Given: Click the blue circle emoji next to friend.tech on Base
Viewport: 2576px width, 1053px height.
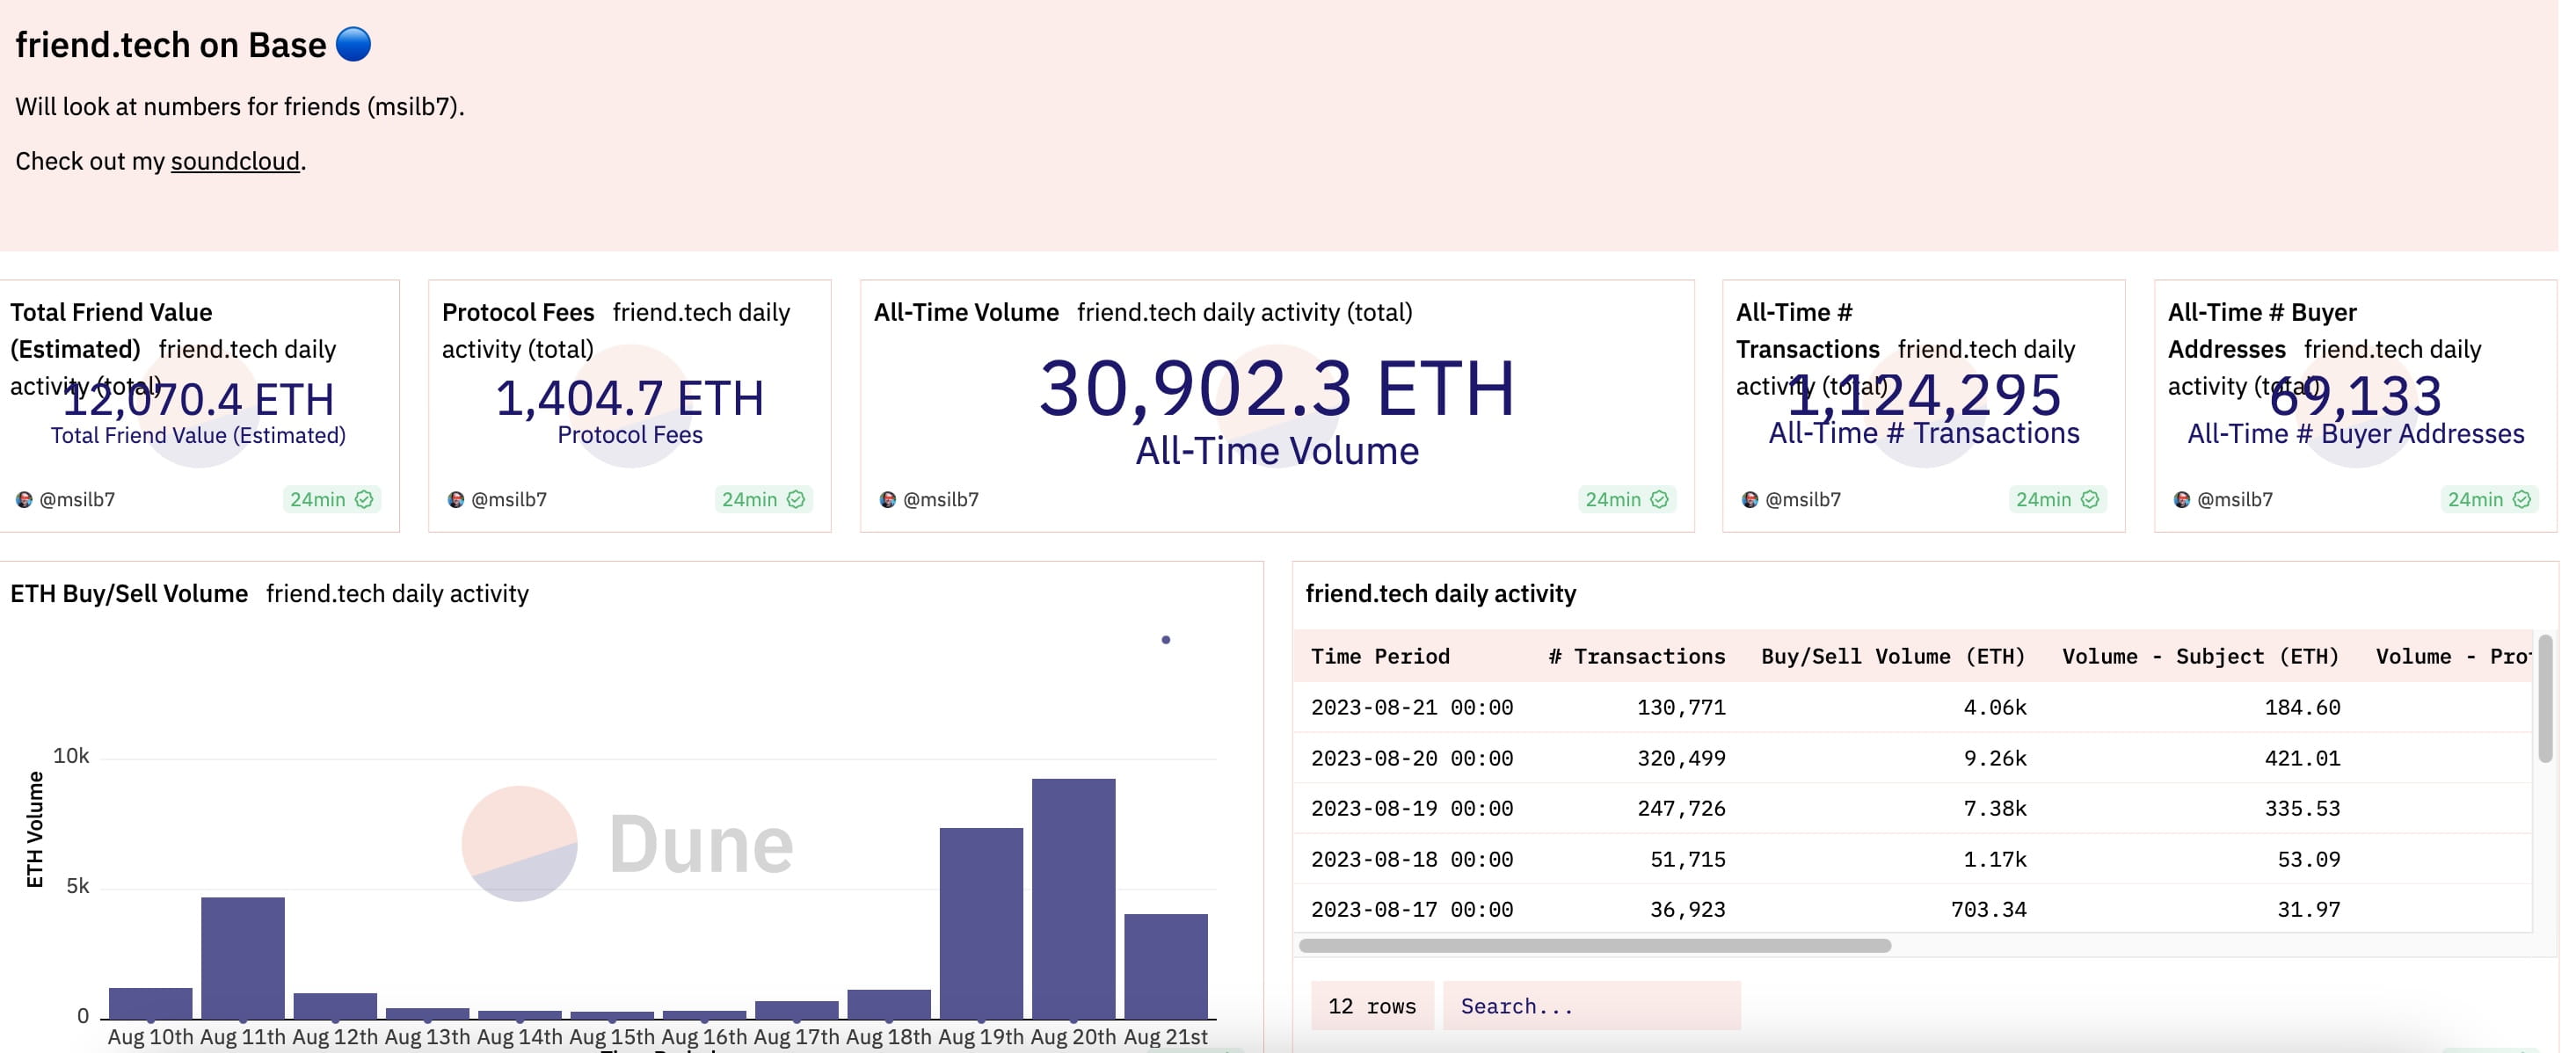Looking at the screenshot, I should coord(353,44).
